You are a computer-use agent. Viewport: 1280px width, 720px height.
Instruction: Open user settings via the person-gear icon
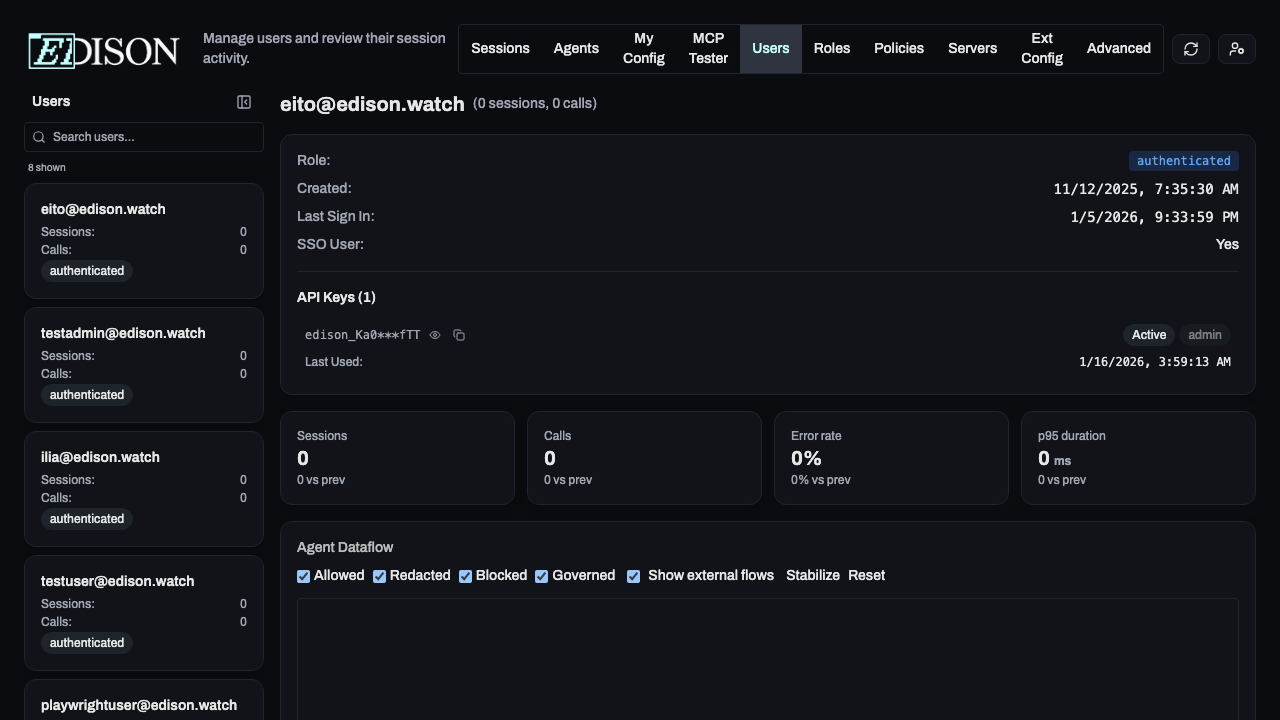tap(1236, 48)
